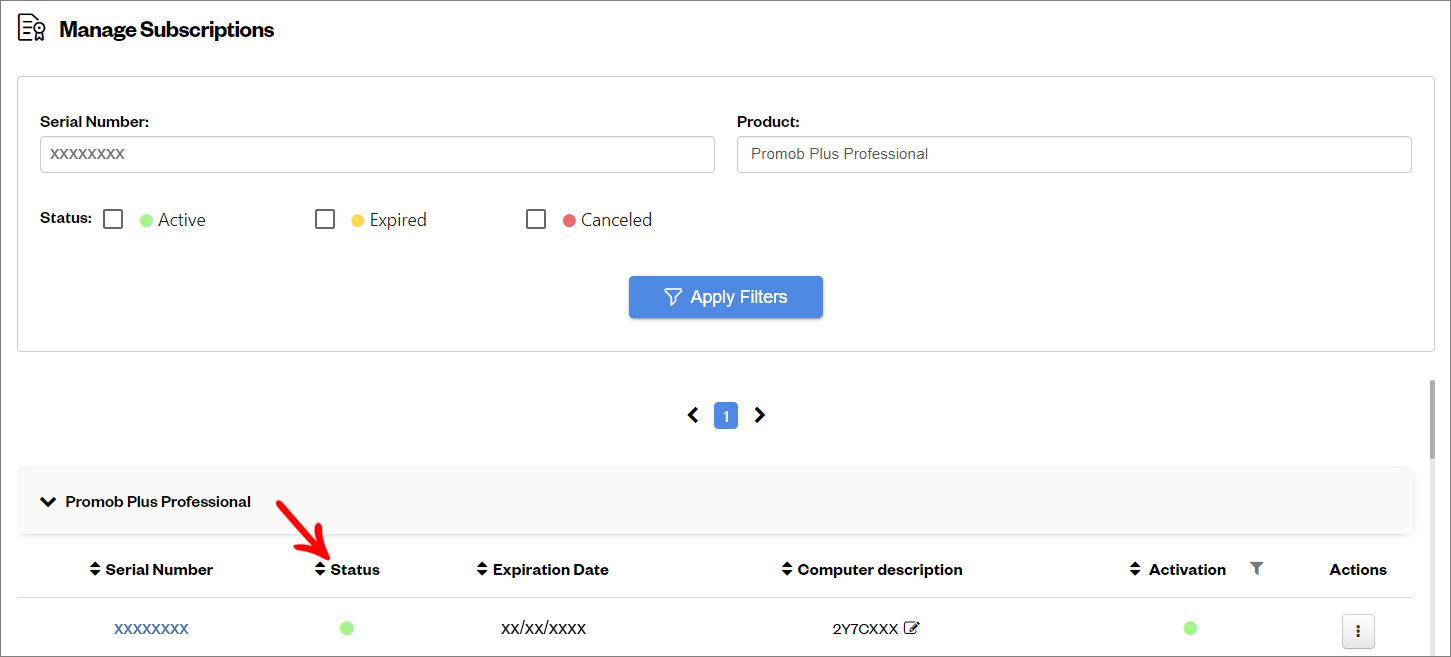Check the Canceled status checkbox
Image resolution: width=1451 pixels, height=657 pixels.
click(536, 219)
